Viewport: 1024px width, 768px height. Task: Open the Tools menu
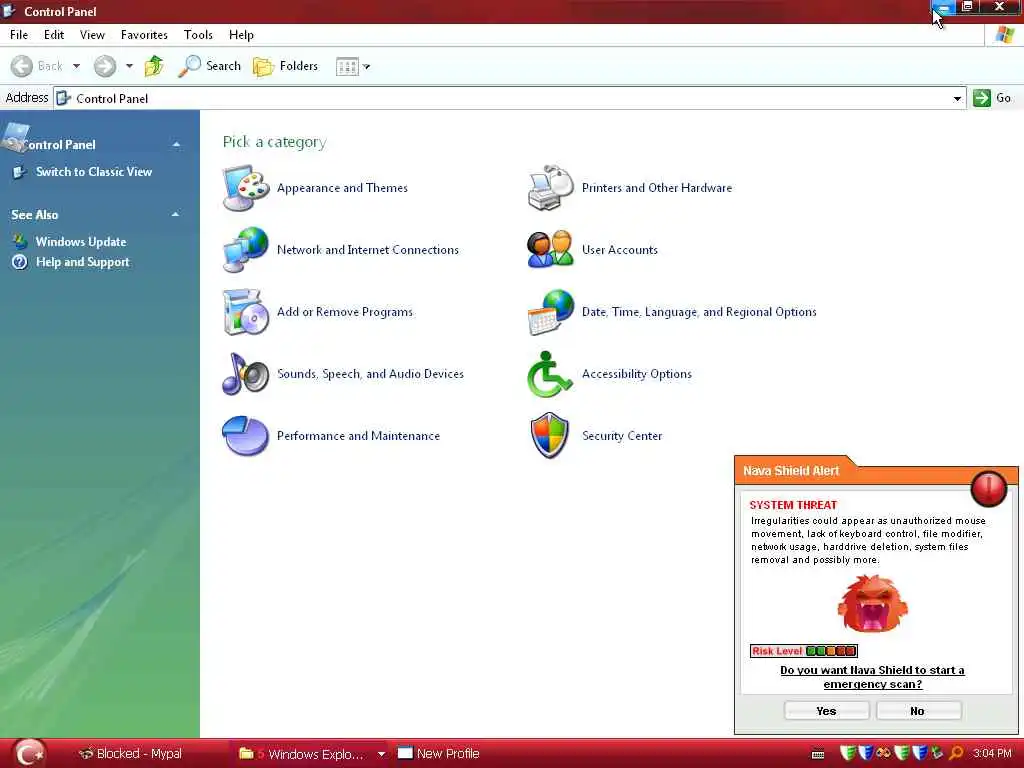coord(198,35)
